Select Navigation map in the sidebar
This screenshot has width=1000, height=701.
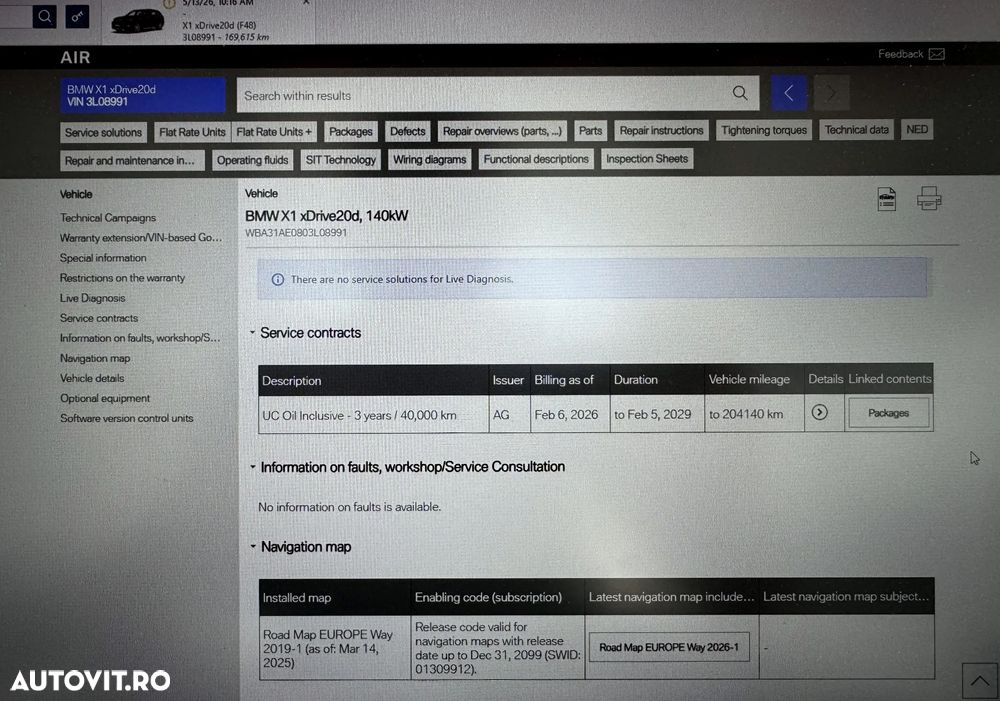(95, 358)
